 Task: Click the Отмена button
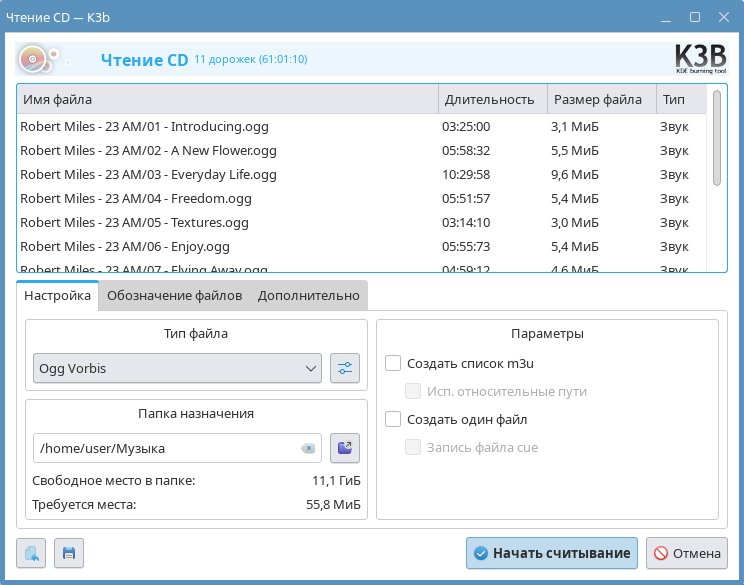(686, 553)
